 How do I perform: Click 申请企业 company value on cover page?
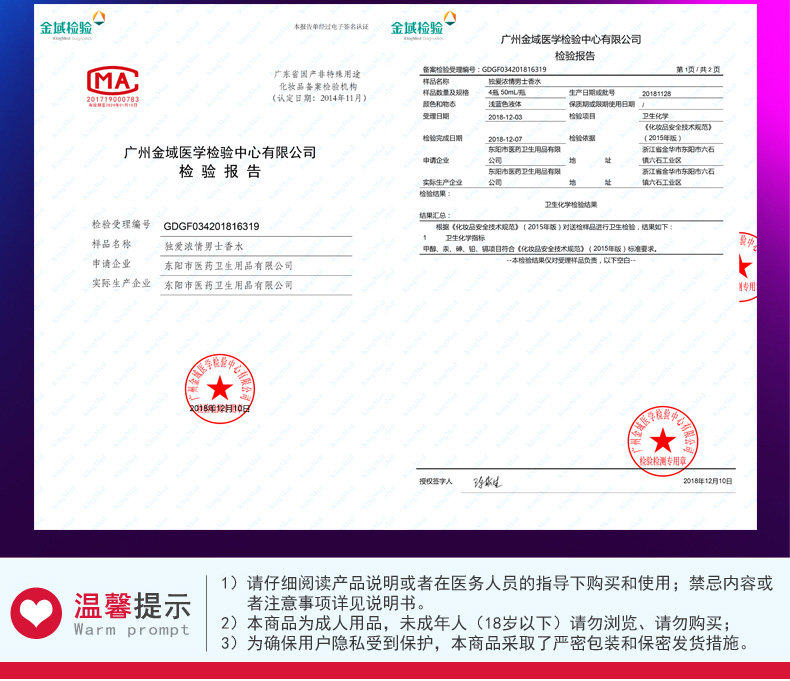(229, 265)
